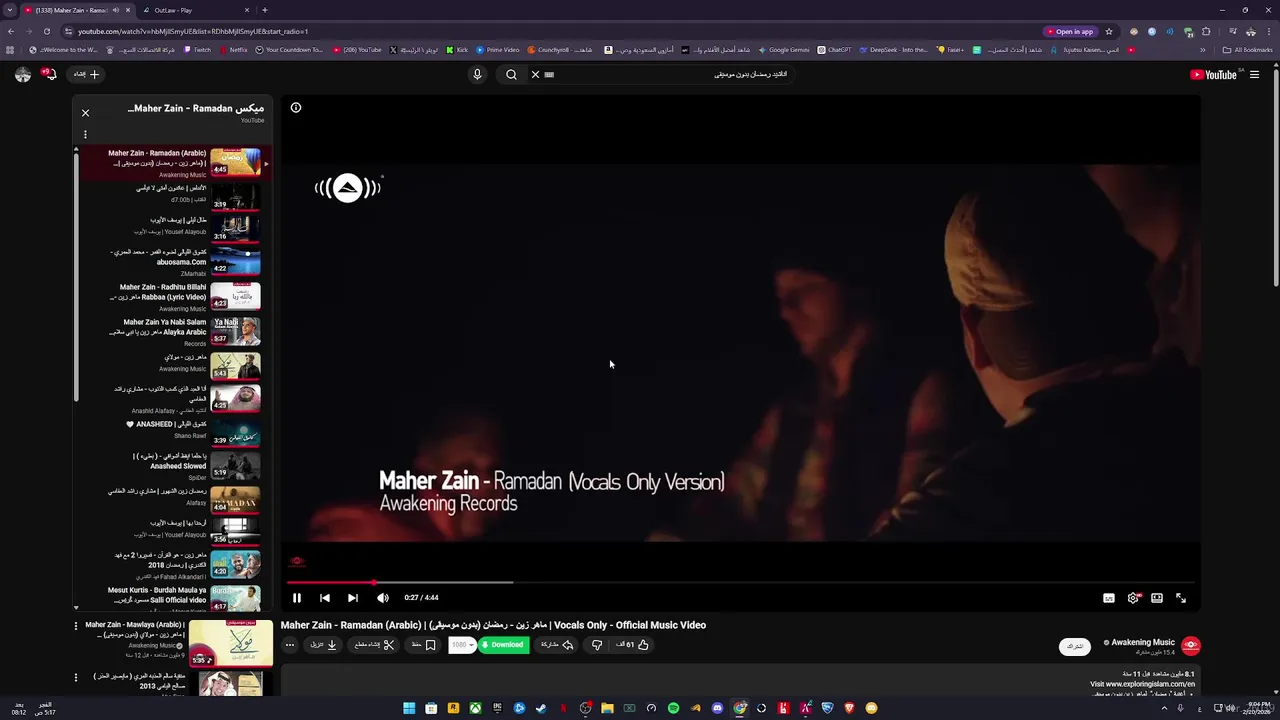The width and height of the screenshot is (1280, 720).
Task: Click the Open in app button
Action: (x=1070, y=31)
